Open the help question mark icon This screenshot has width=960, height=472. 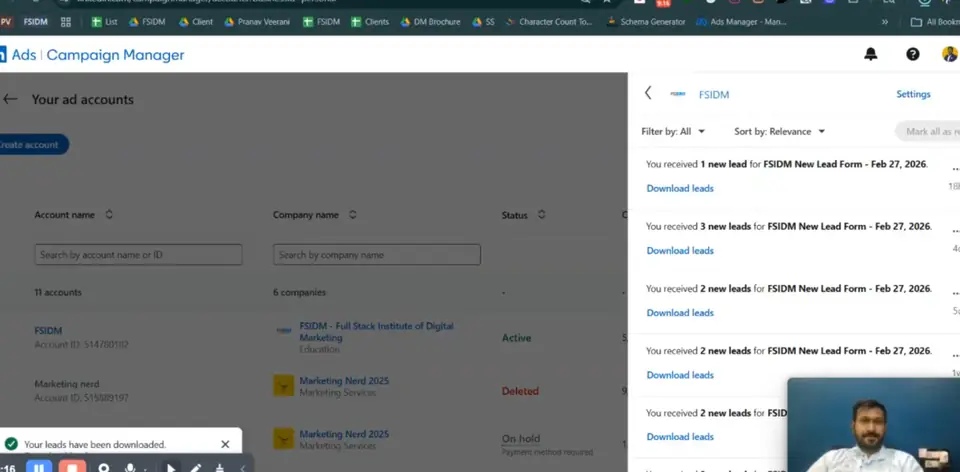click(912, 54)
